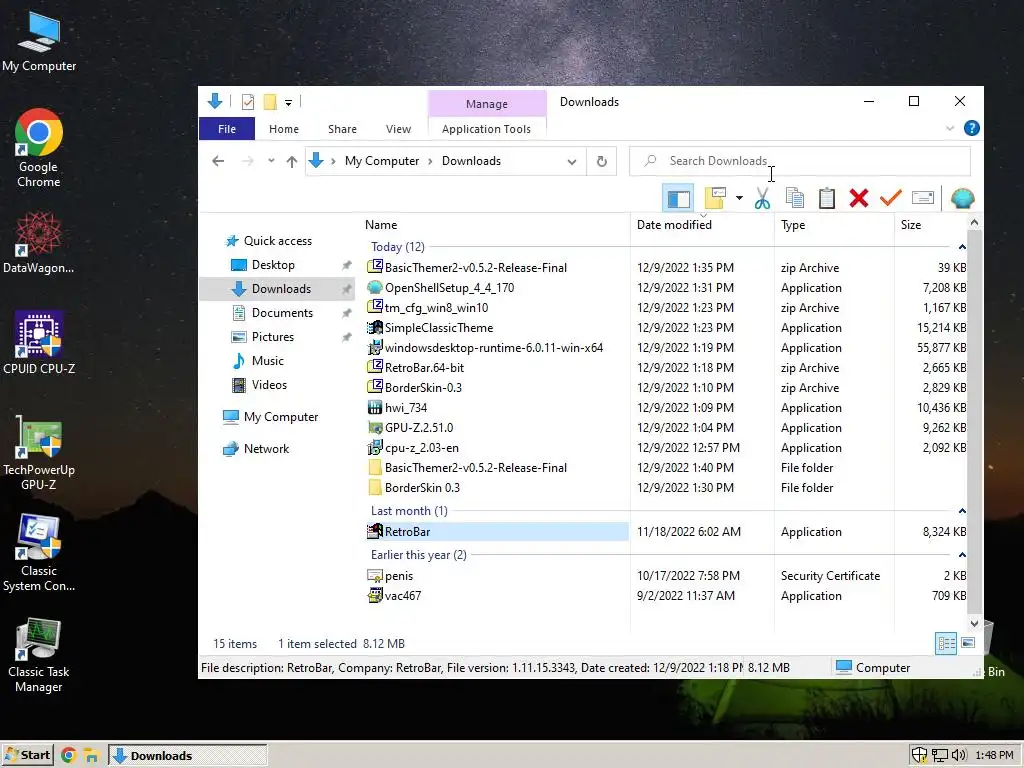
Task: Select the vac467 application
Action: tap(403, 596)
